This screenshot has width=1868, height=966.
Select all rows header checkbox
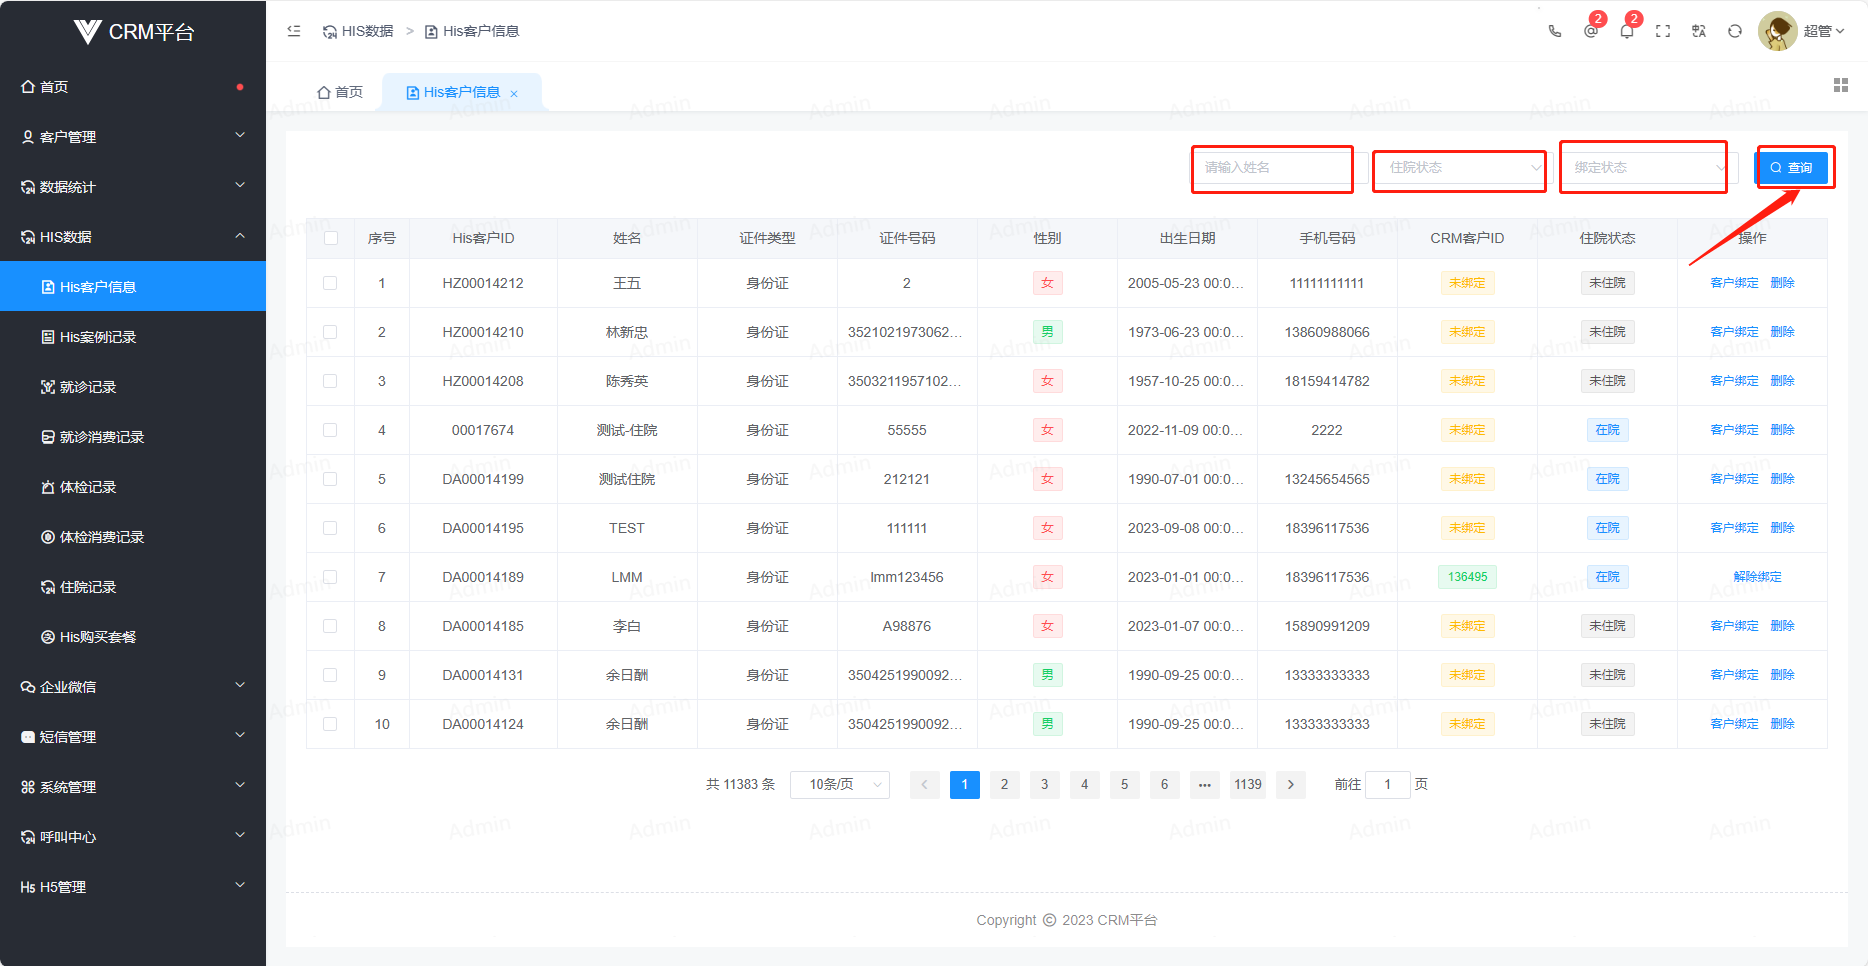331,238
